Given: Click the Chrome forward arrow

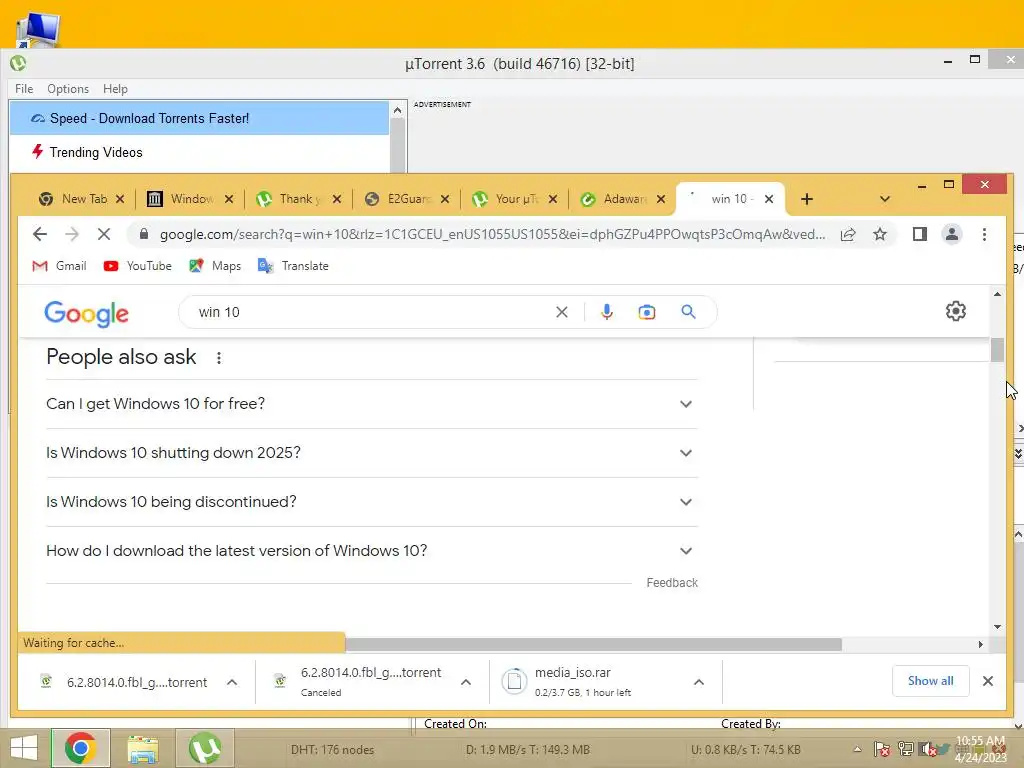Looking at the screenshot, I should click(x=72, y=234).
